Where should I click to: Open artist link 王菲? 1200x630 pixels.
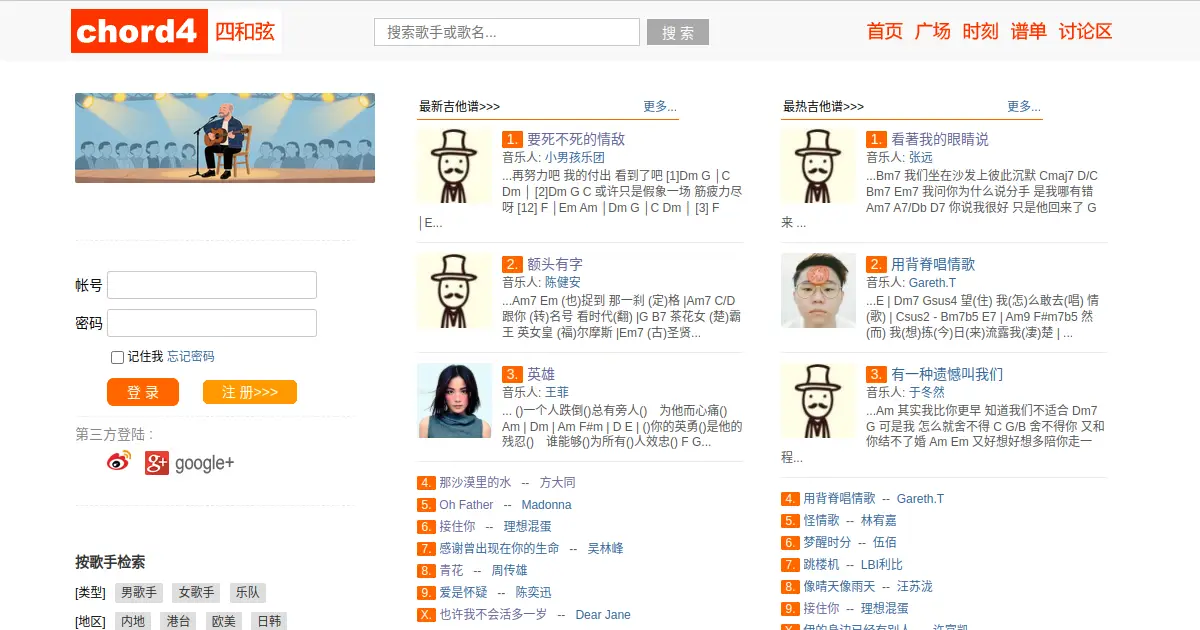tap(557, 392)
